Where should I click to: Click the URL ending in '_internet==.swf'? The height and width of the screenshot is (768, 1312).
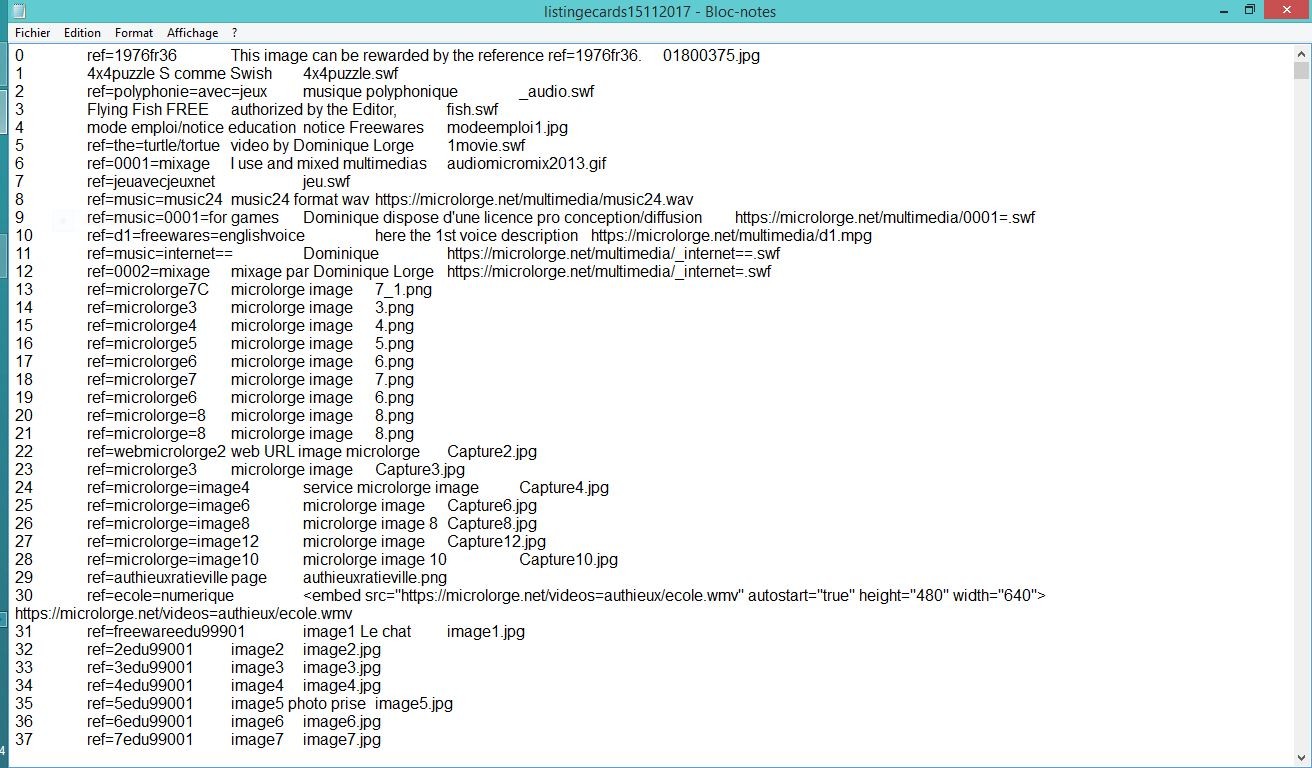613,254
